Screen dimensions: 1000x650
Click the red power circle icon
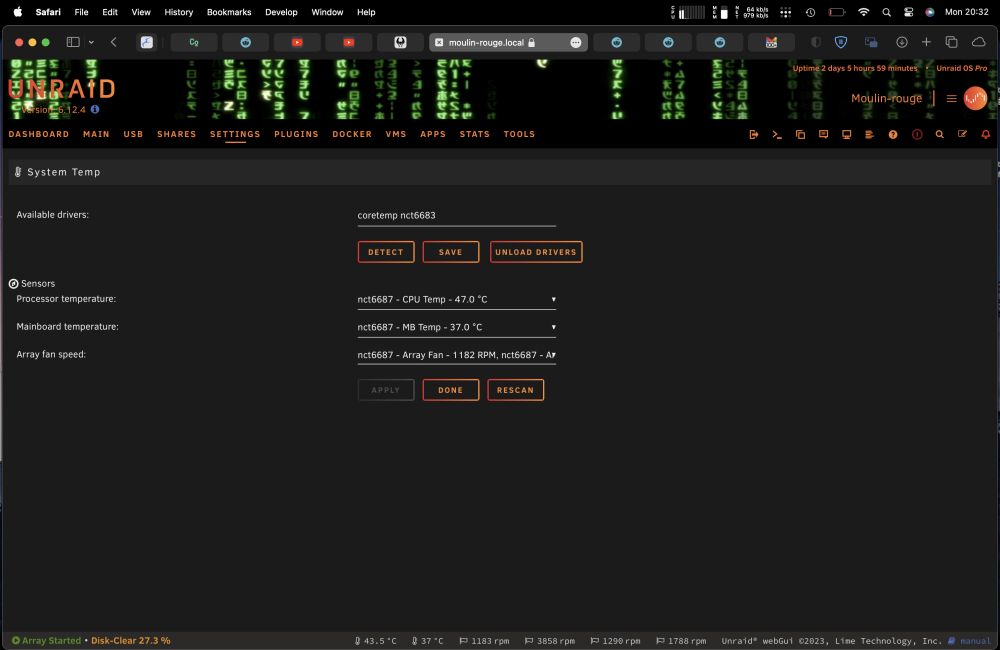point(917,135)
